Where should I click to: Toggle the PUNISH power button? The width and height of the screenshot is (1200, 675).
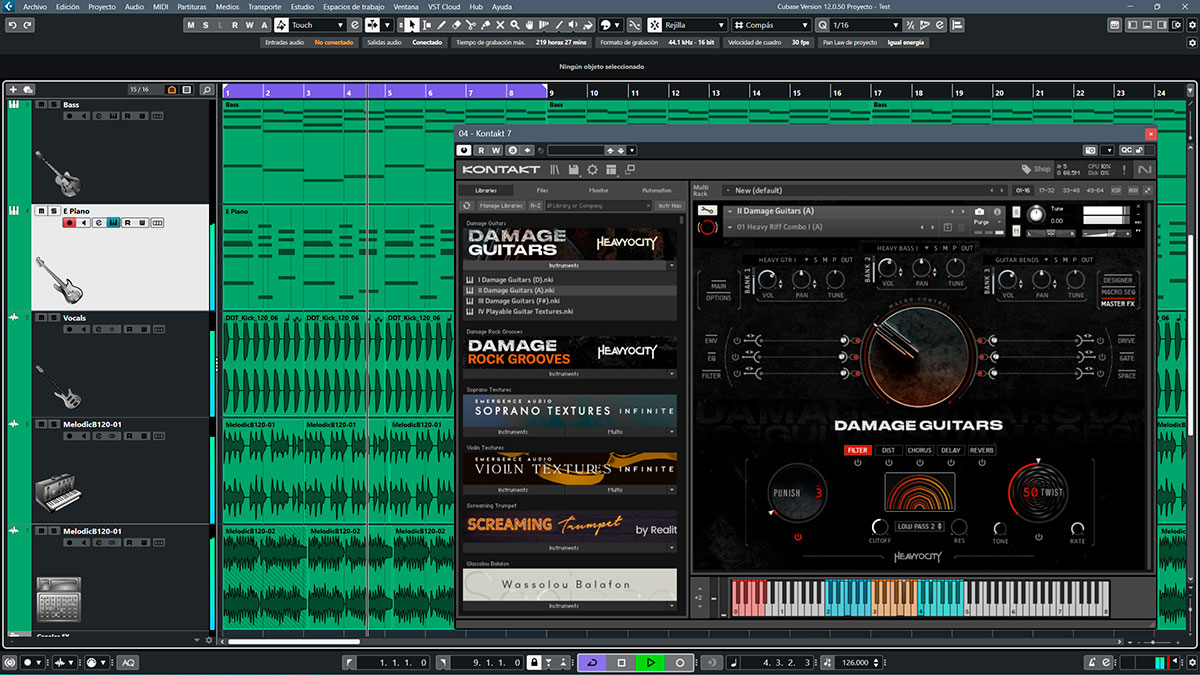click(x=797, y=536)
